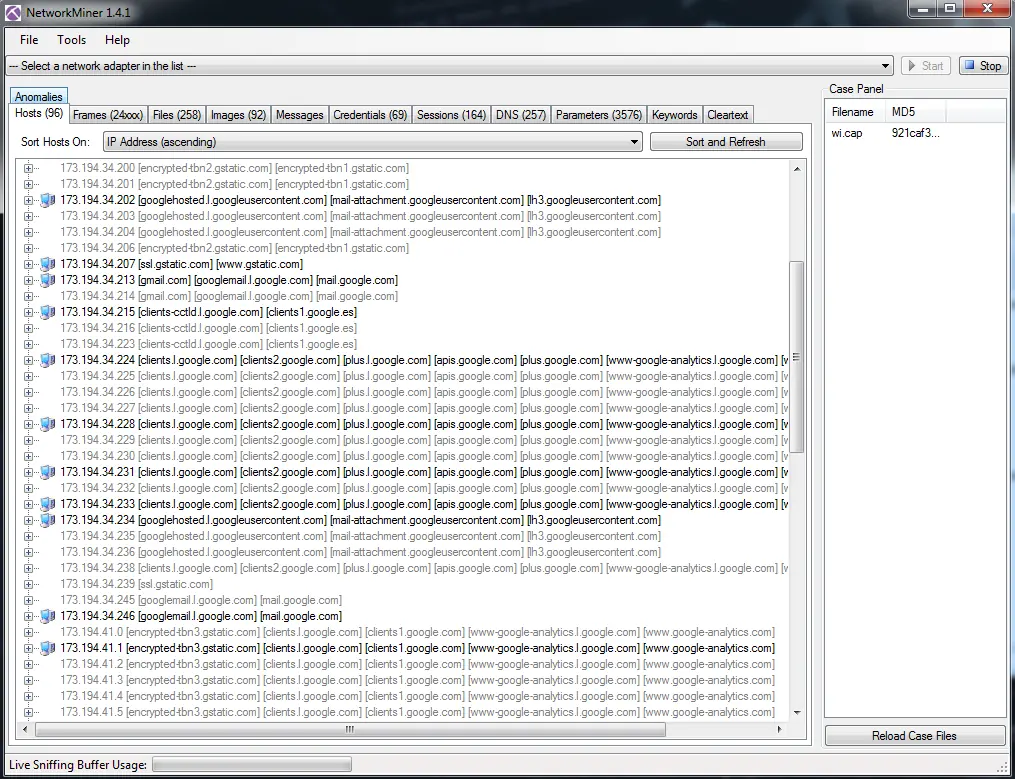This screenshot has width=1015, height=779.
Task: Open the Help menu
Action: (x=117, y=40)
